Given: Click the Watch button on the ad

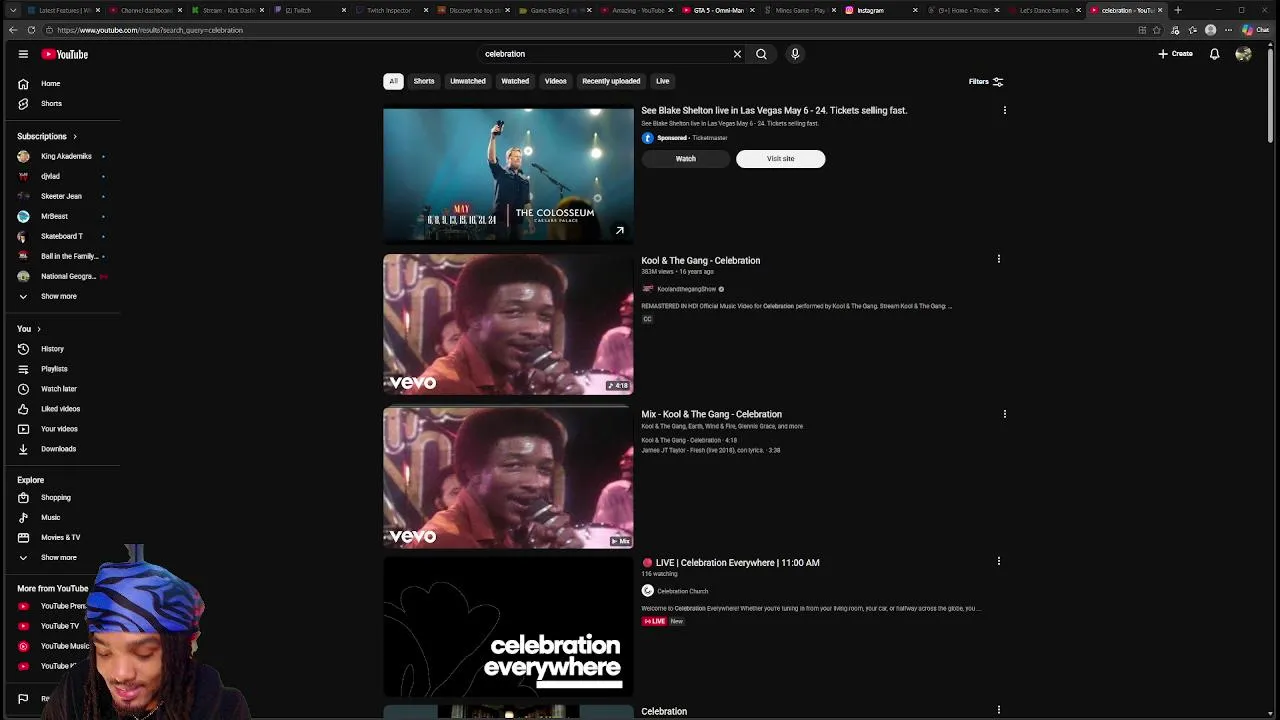Looking at the screenshot, I should (685, 159).
